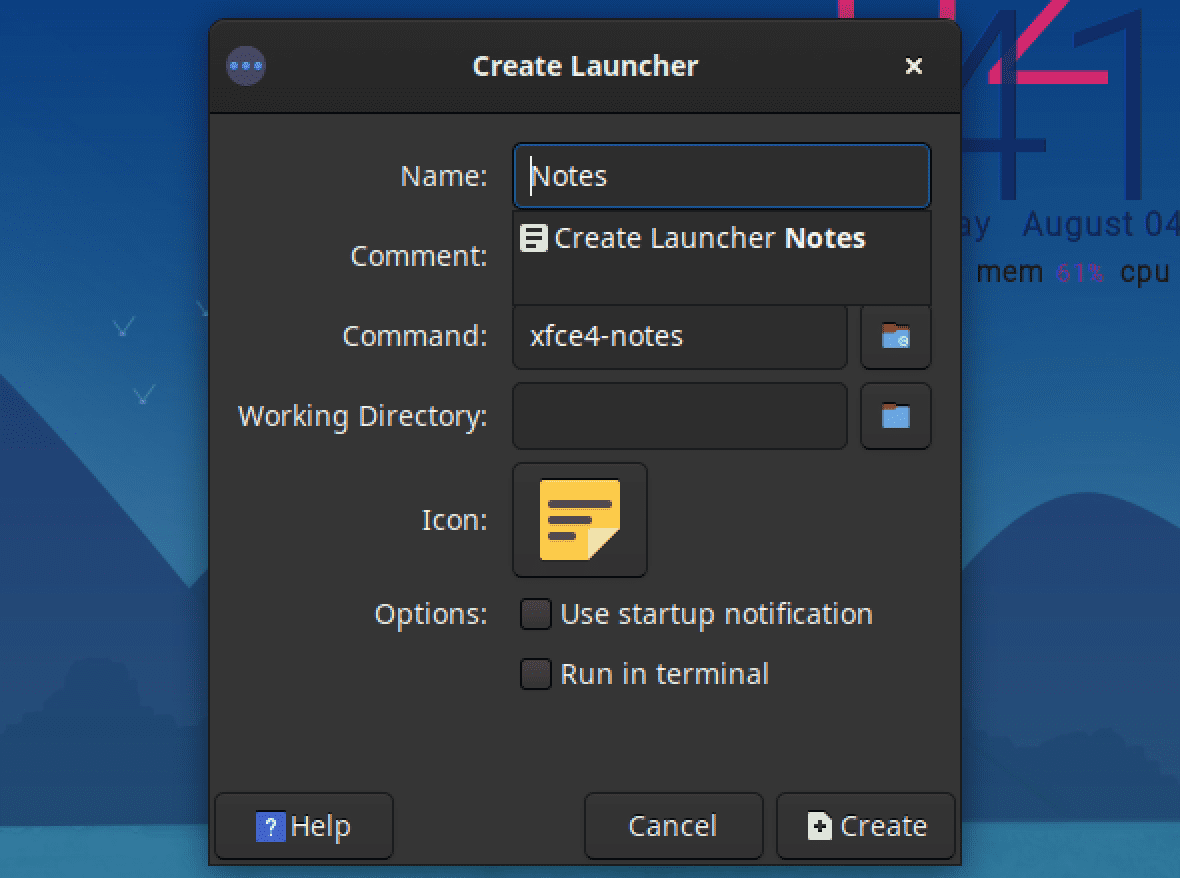Select the 'Create Launcher Notes' suggestion
This screenshot has width=1180, height=878.
722,238
